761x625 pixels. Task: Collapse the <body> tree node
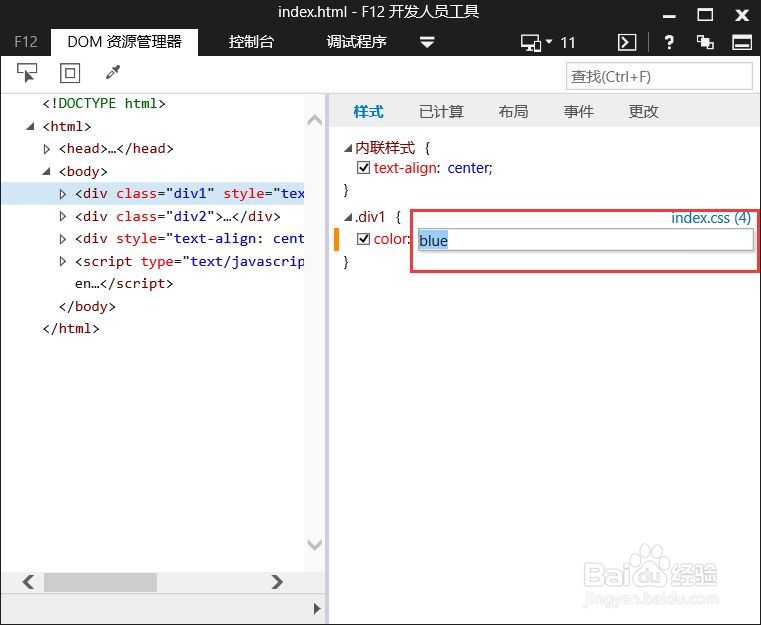coord(47,171)
